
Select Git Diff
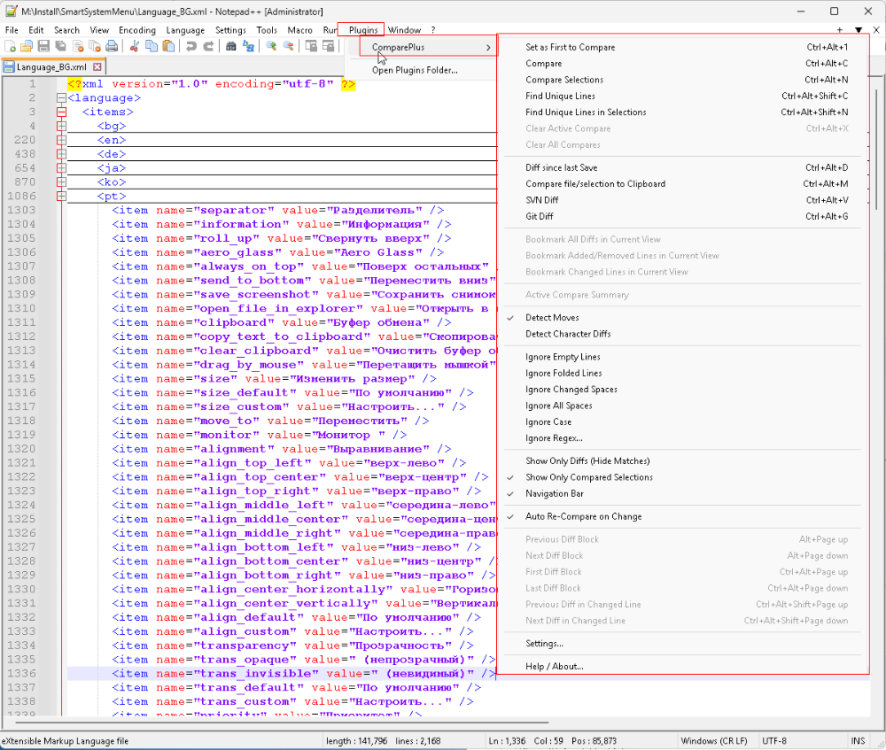click(x=682, y=216)
